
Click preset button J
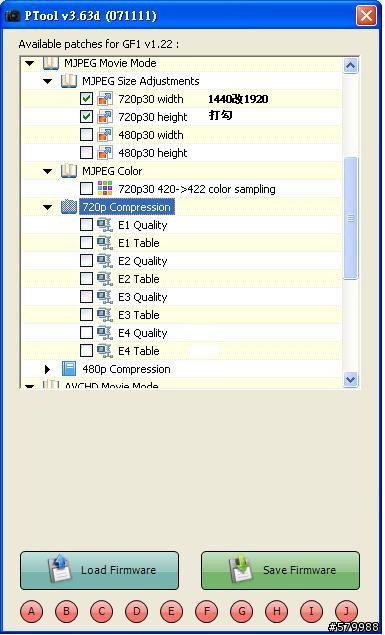[347, 611]
